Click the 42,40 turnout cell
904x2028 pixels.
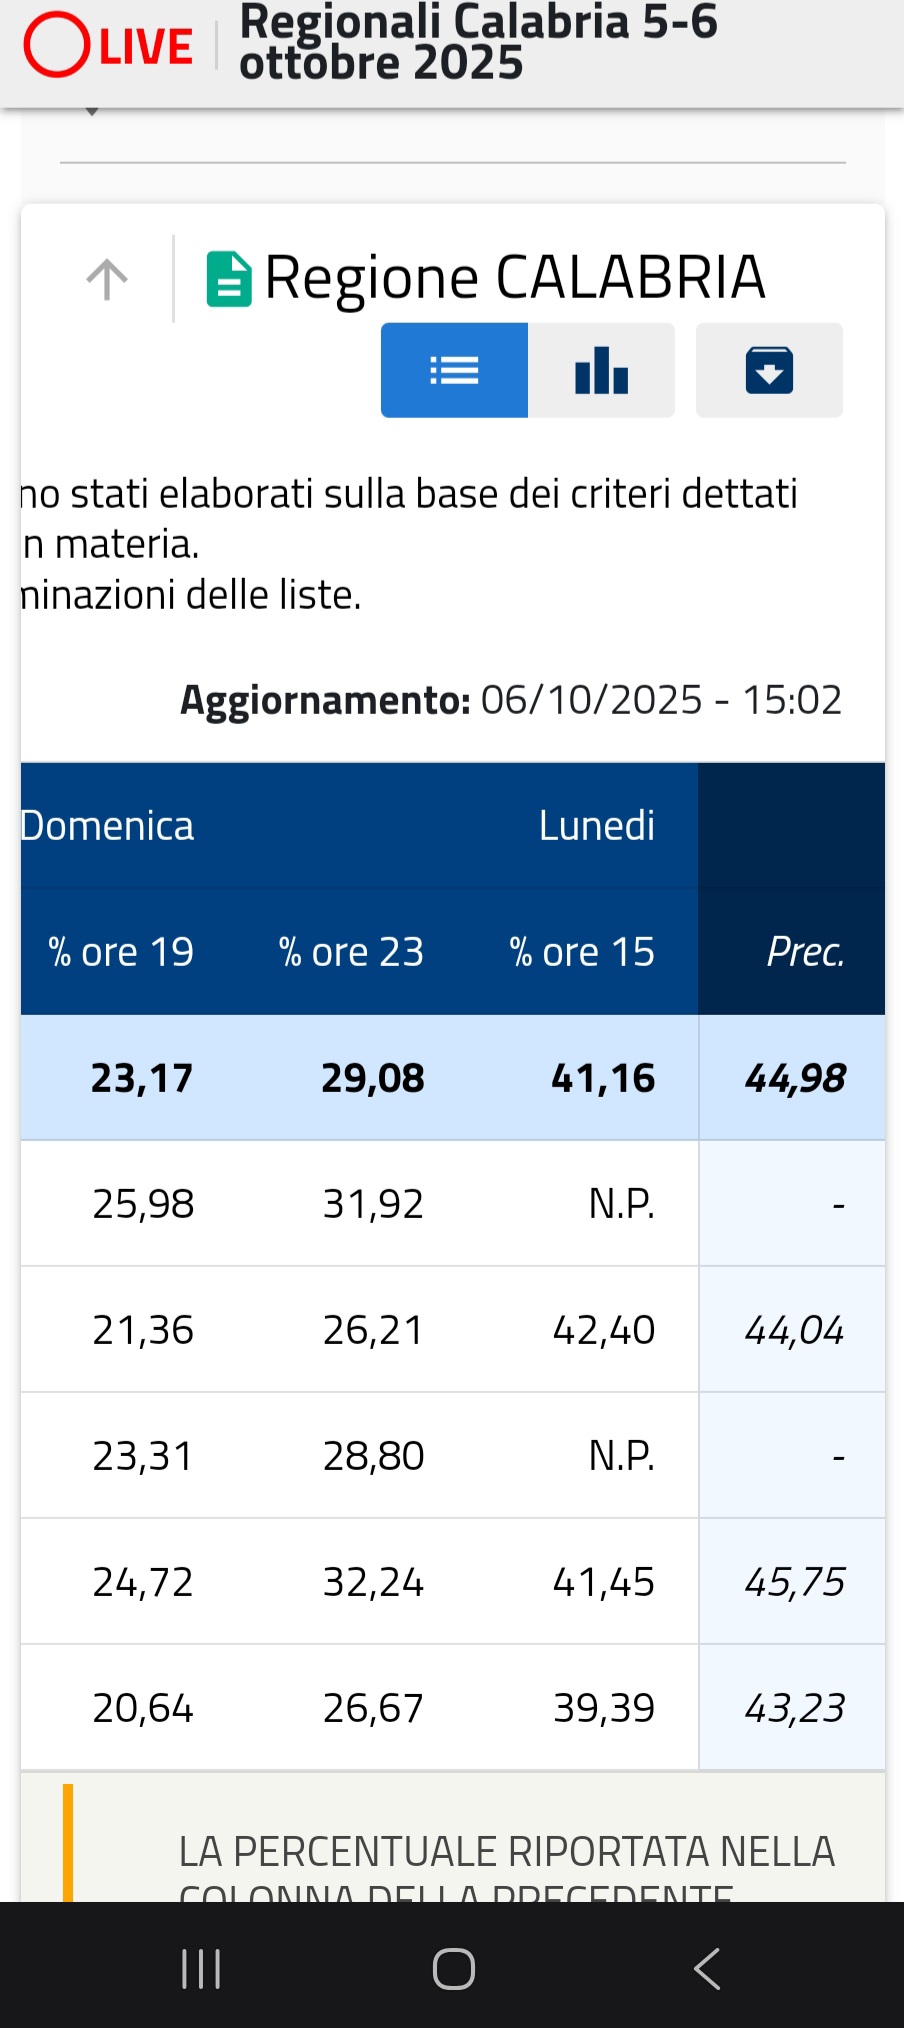(x=603, y=1330)
